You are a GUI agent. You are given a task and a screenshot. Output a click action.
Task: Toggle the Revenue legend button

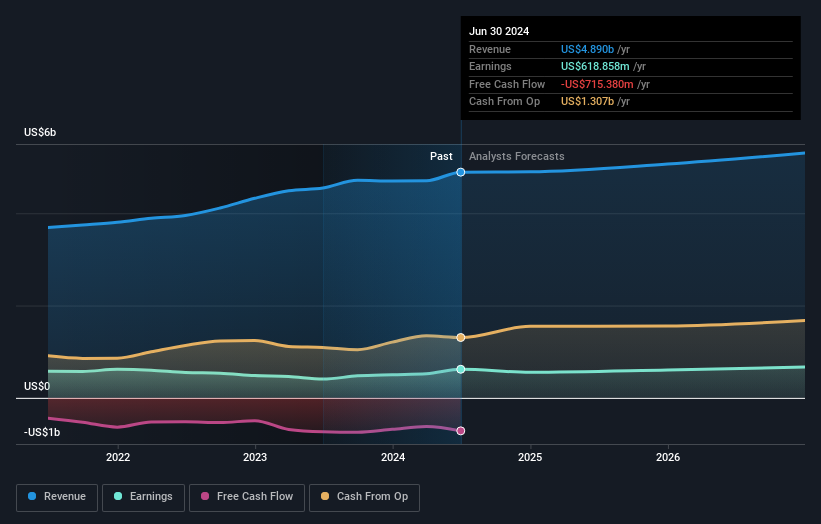57,497
